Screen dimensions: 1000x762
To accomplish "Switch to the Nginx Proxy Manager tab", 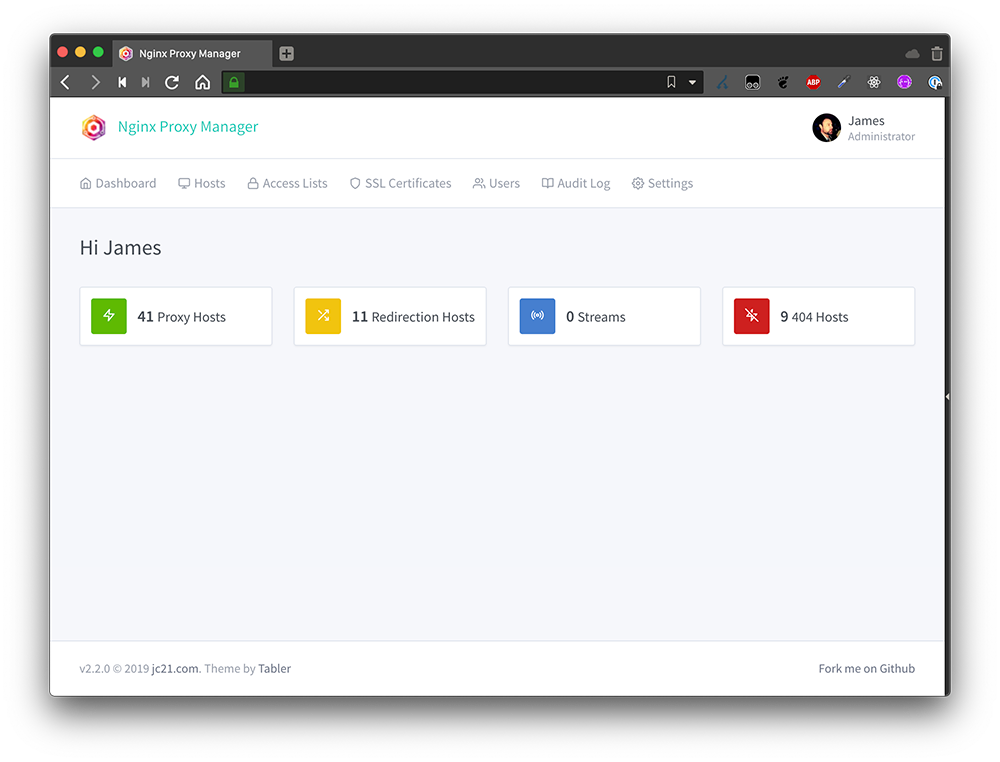I will [x=192, y=53].
